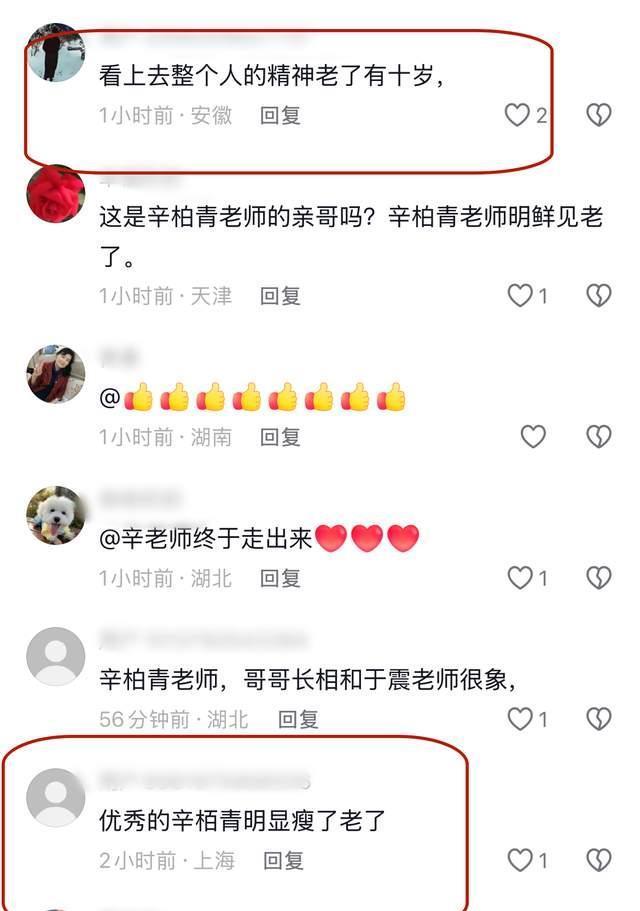The height and width of the screenshot is (911, 640).
Task: Like the Tianjin comment about 辛柏青老师
Action: click(x=520, y=296)
